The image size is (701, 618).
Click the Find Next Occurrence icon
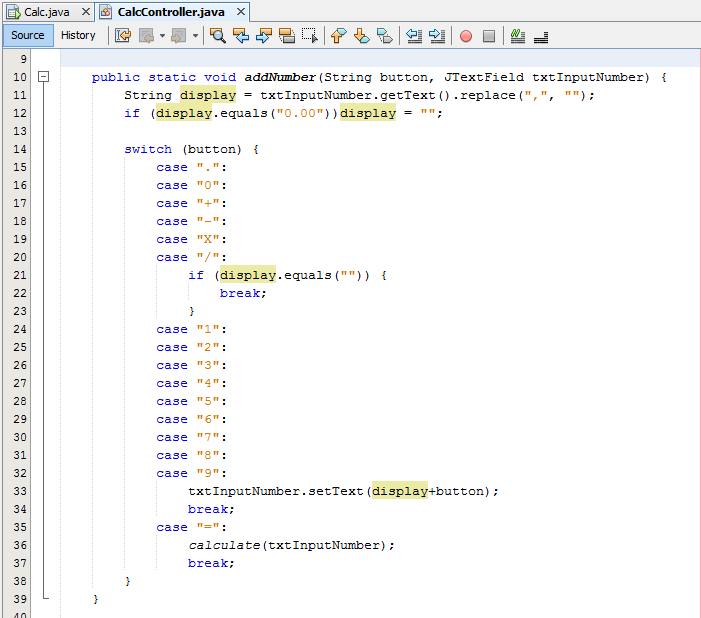click(264, 35)
